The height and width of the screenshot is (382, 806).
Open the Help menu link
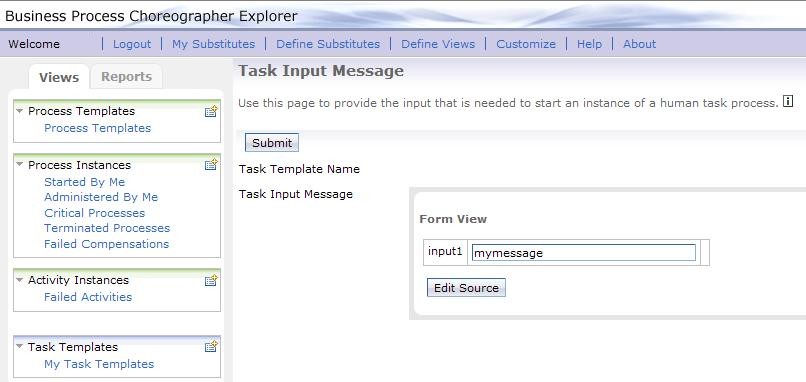589,44
